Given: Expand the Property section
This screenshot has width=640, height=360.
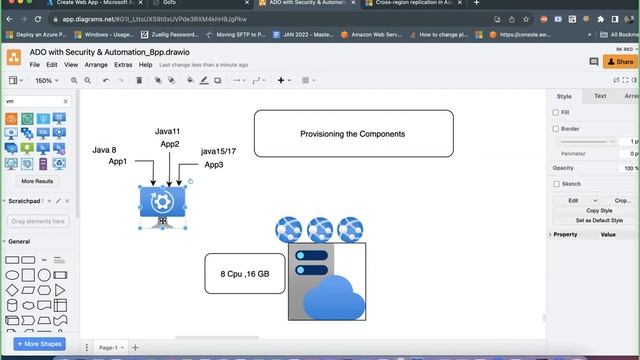Looking at the screenshot, I should (x=551, y=235).
